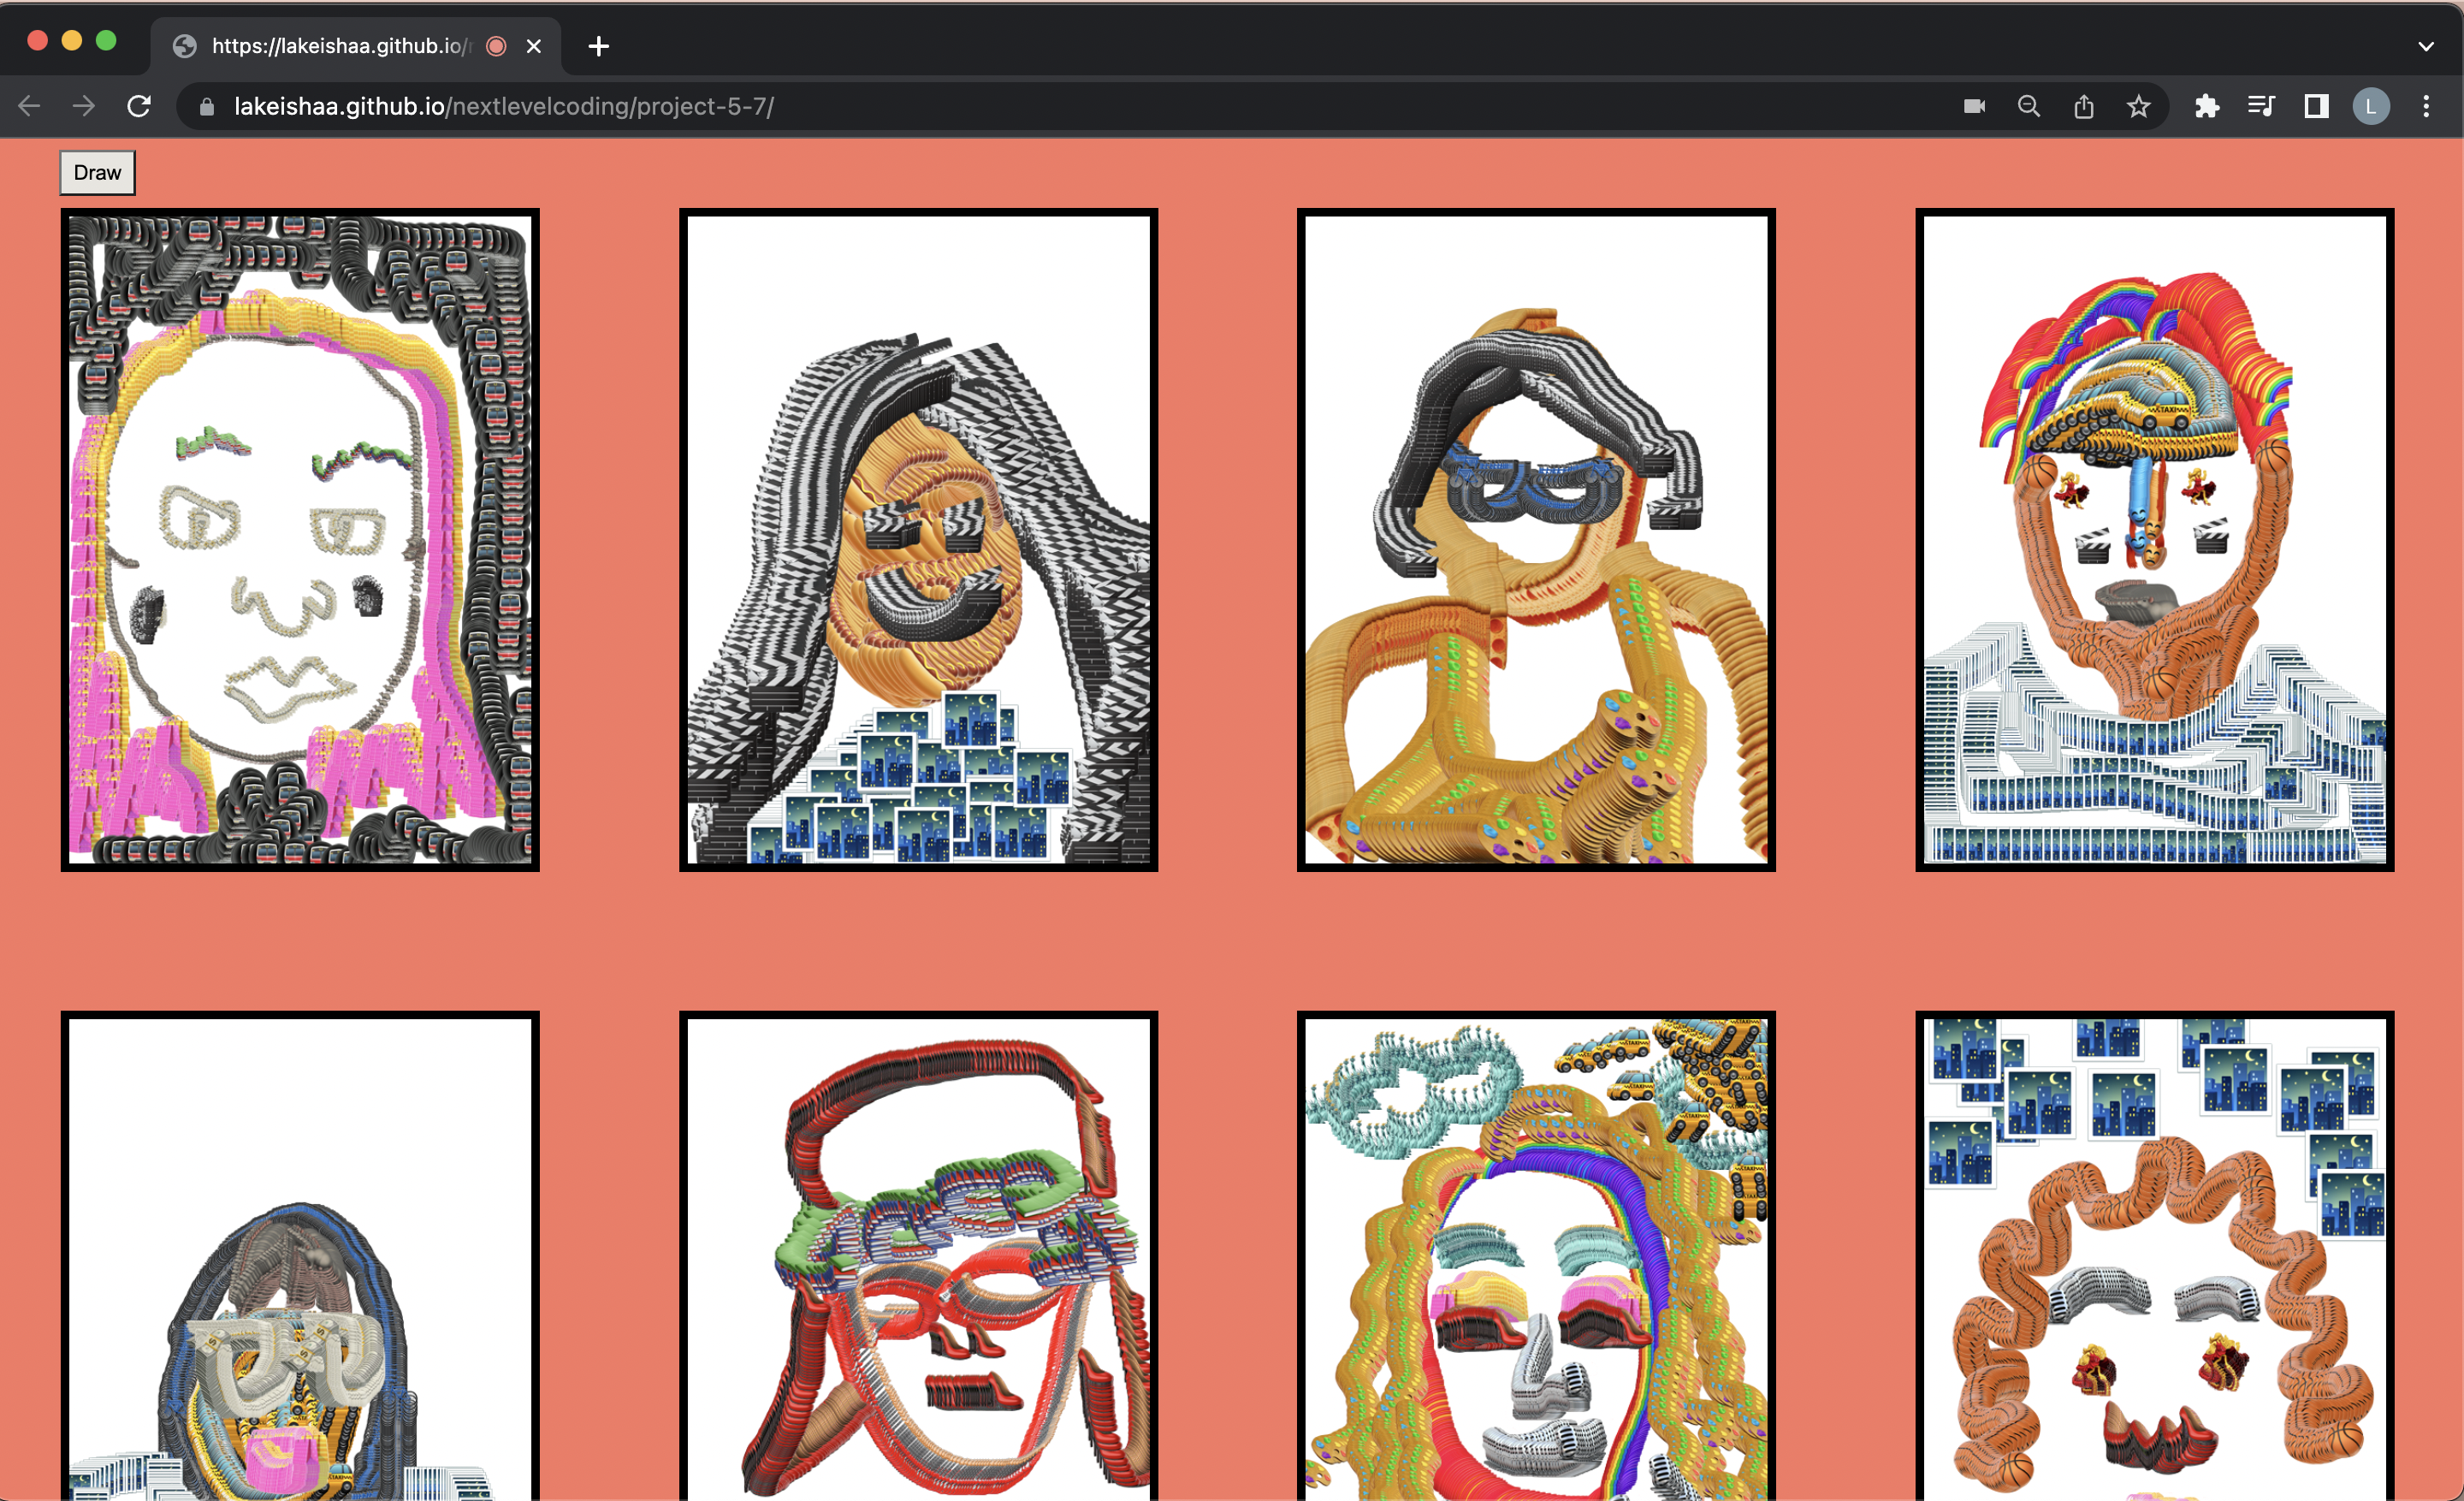The width and height of the screenshot is (2464, 1501).
Task: Open the portrait with orange basketball curls
Action: coord(2155,1256)
